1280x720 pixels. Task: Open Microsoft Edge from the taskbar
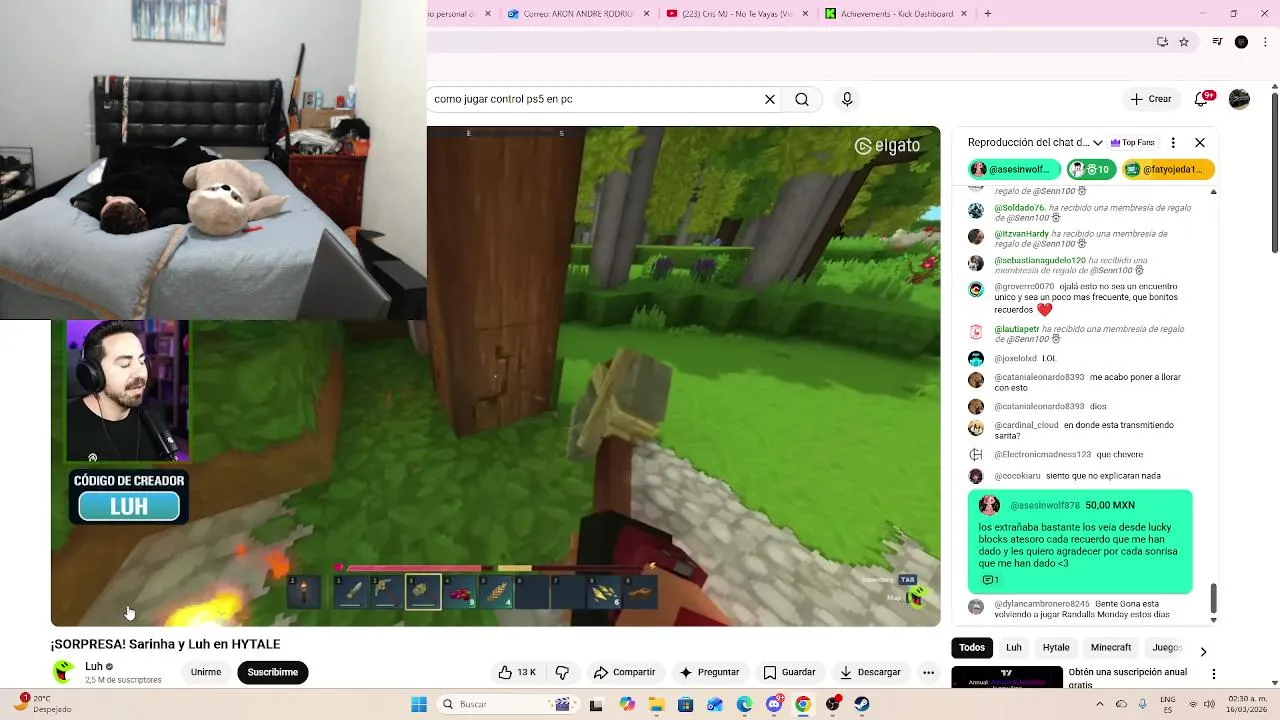(x=744, y=704)
